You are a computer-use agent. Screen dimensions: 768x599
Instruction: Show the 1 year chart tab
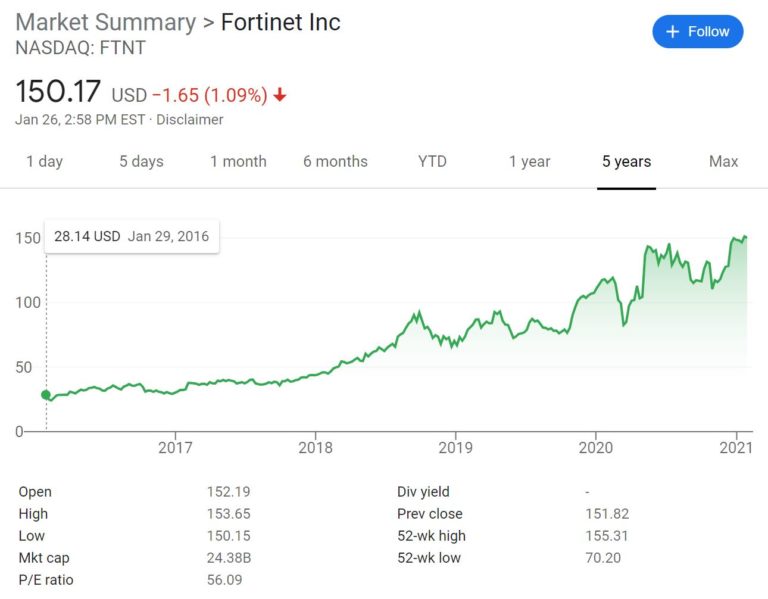(x=529, y=162)
